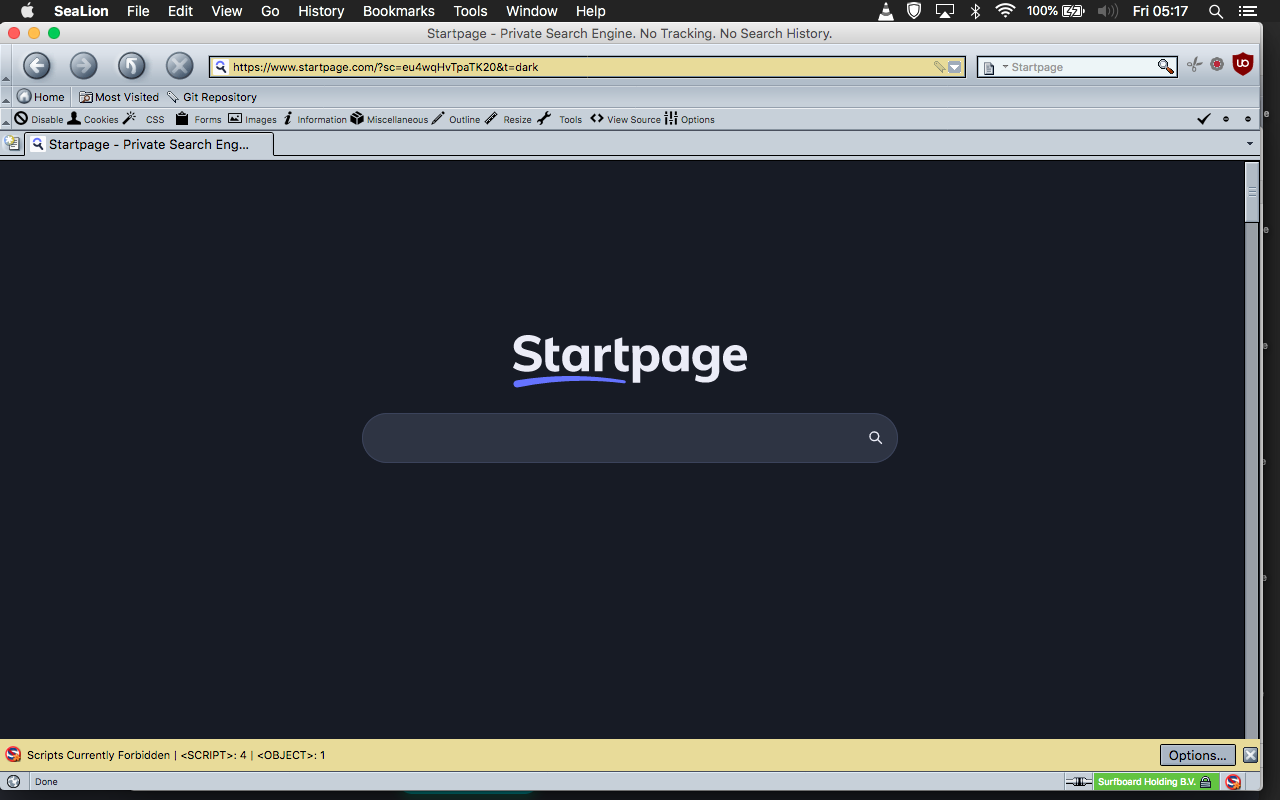This screenshot has height=800, width=1280.
Task: Open the SeaLion application menu
Action: [81, 11]
